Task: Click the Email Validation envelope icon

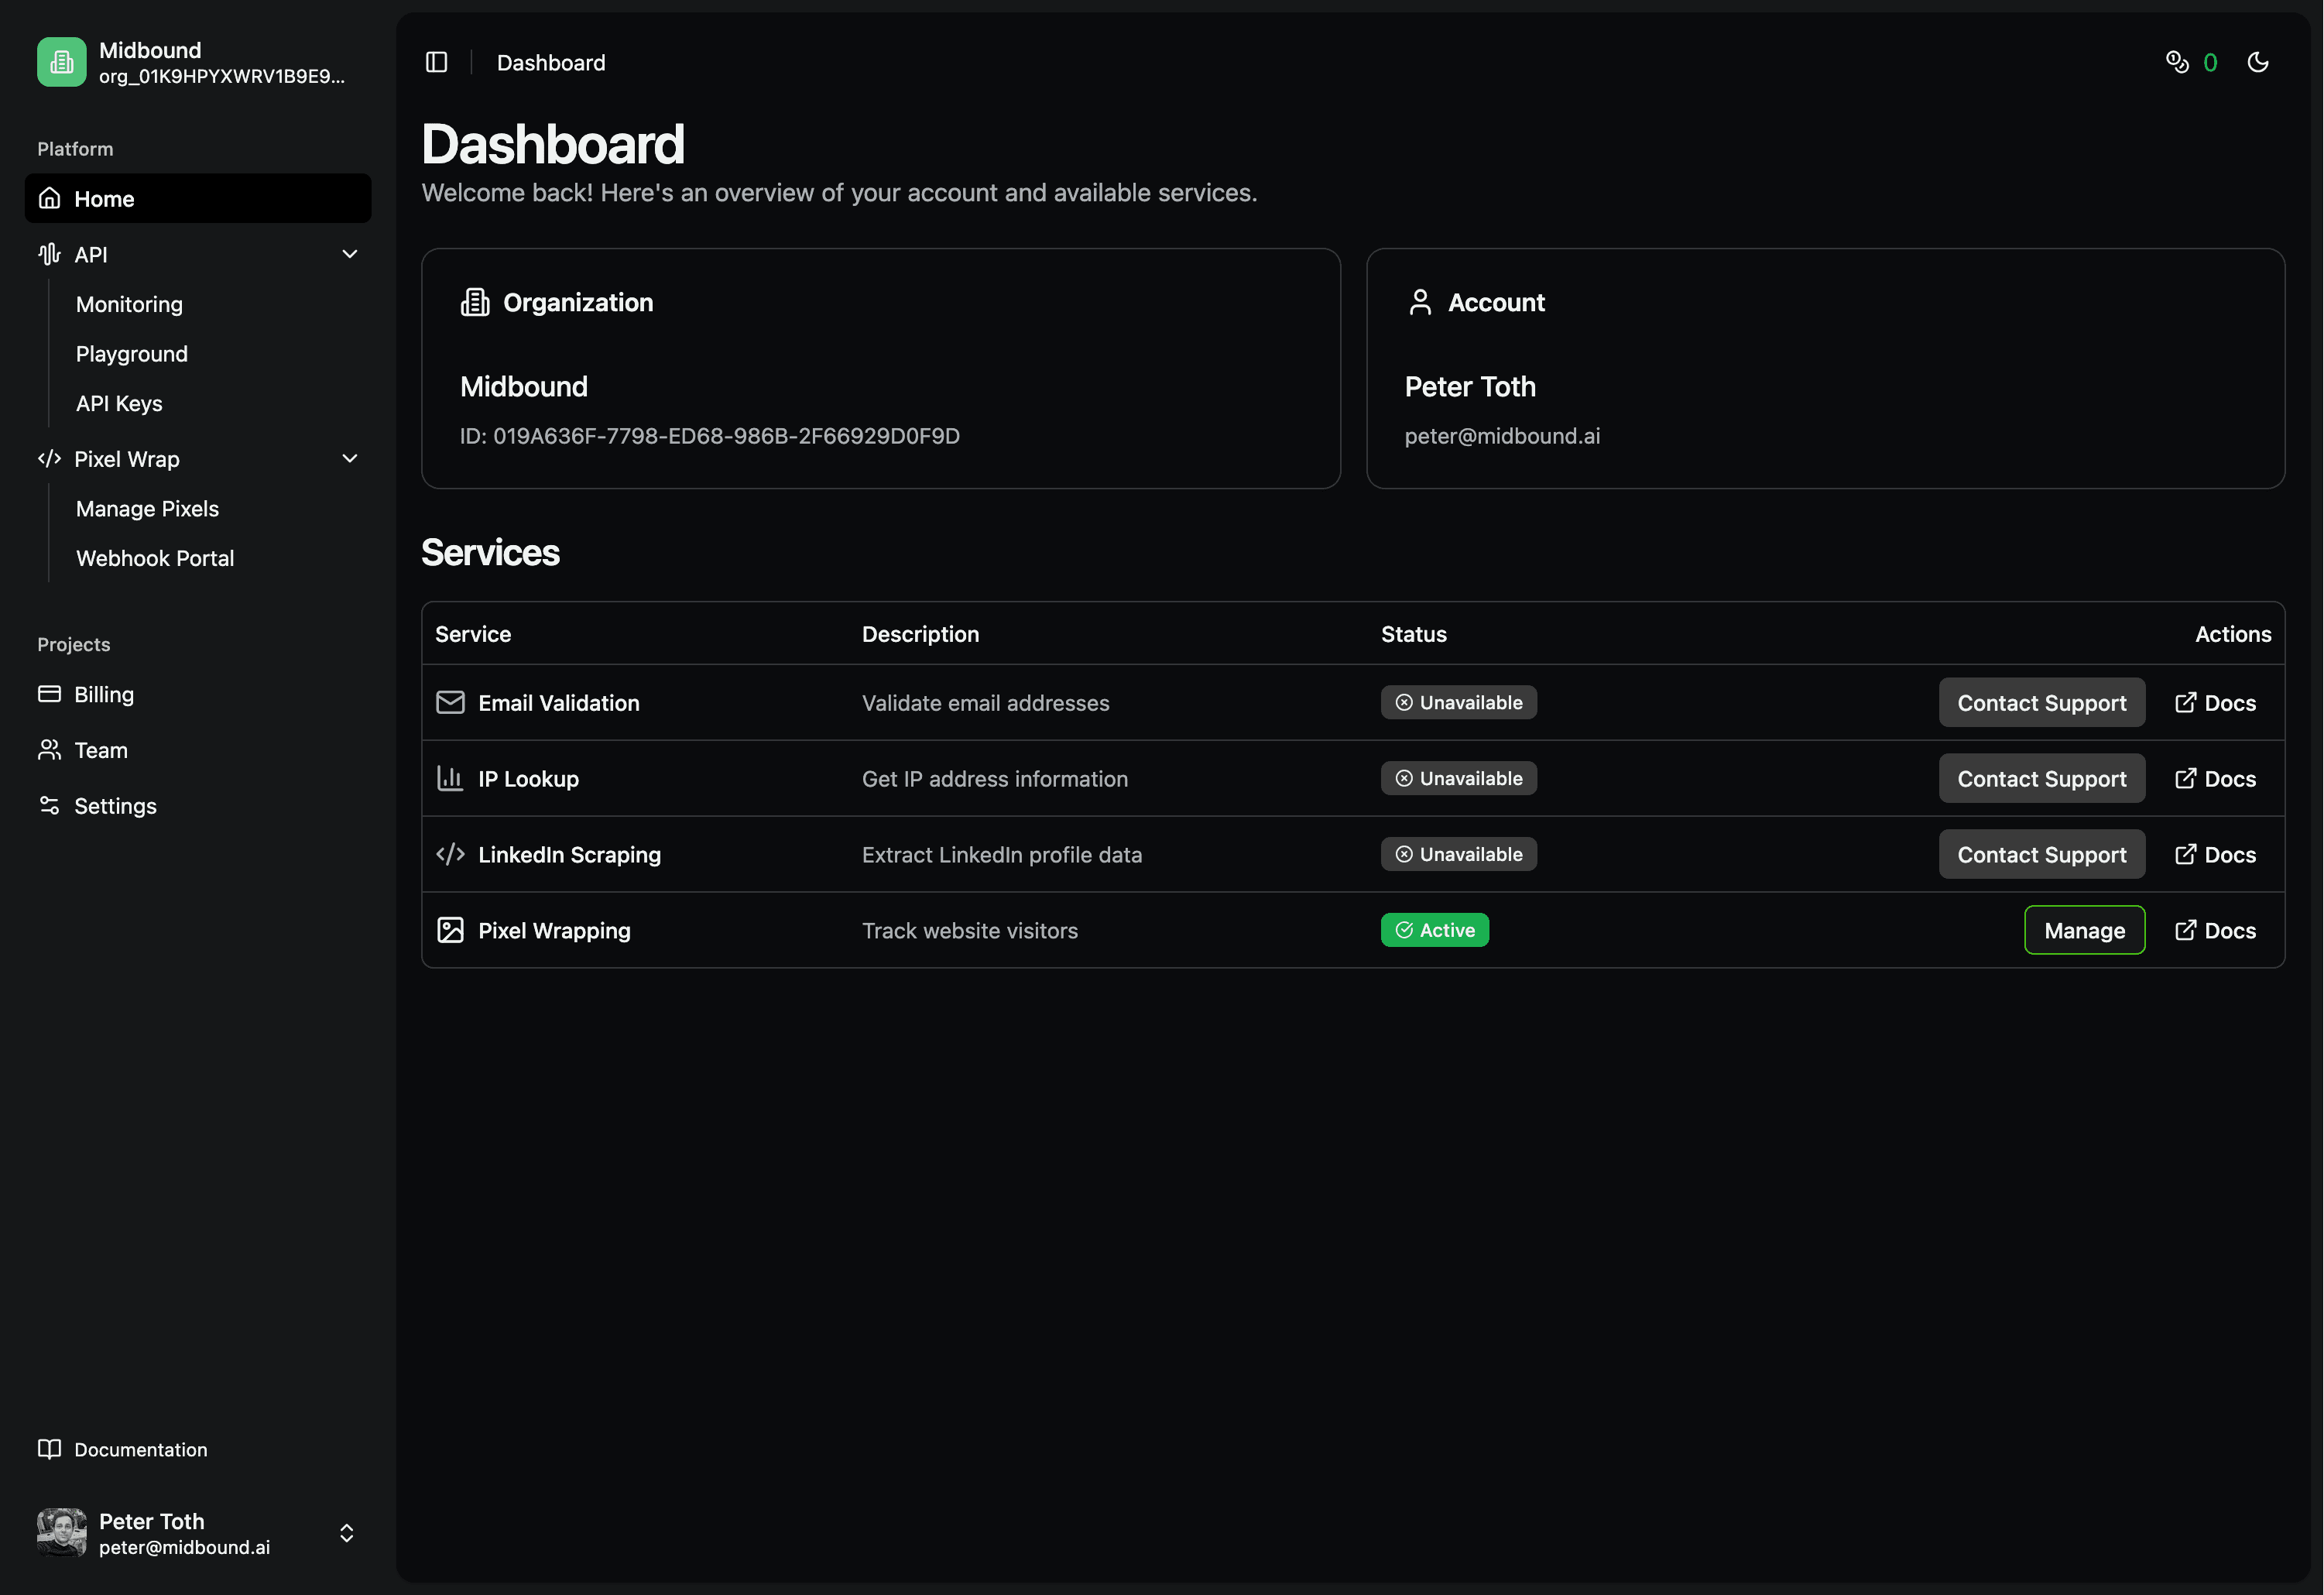Action: coord(450,702)
